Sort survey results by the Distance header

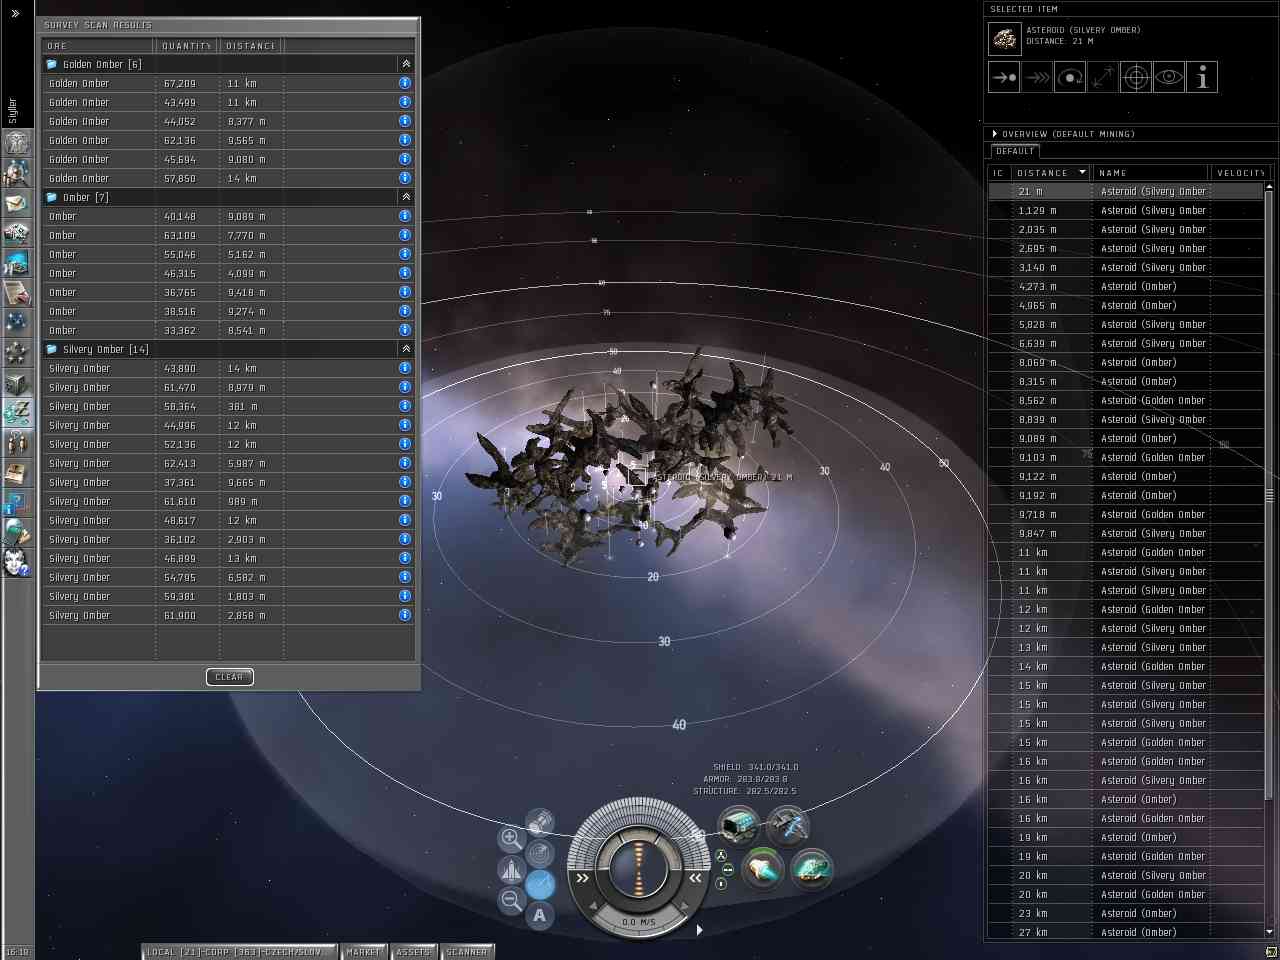point(251,46)
